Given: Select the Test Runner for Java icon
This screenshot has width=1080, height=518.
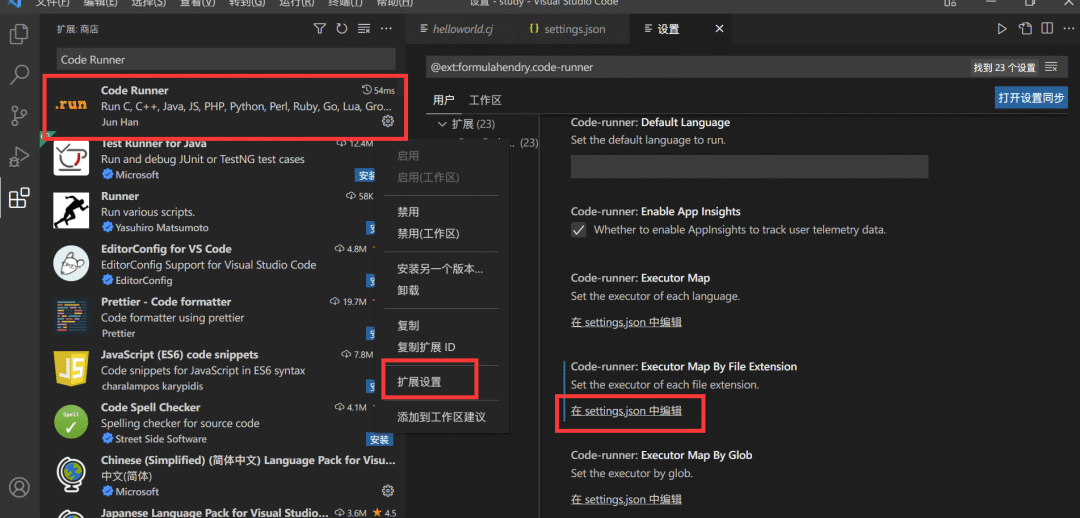Looking at the screenshot, I should 71,158.
